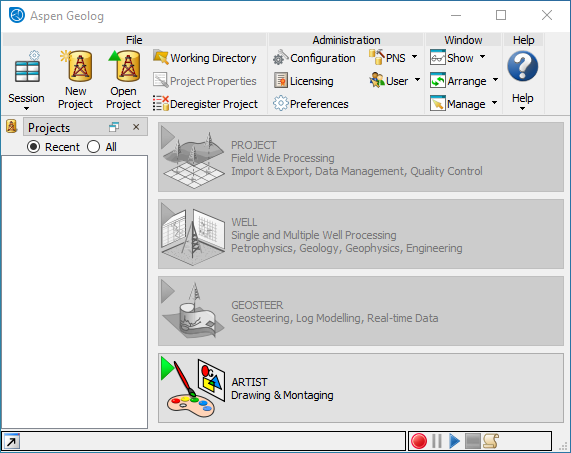Screen dimensions: 571x453
Task: Click the Open Project derrick icon
Action: click(x=124, y=66)
